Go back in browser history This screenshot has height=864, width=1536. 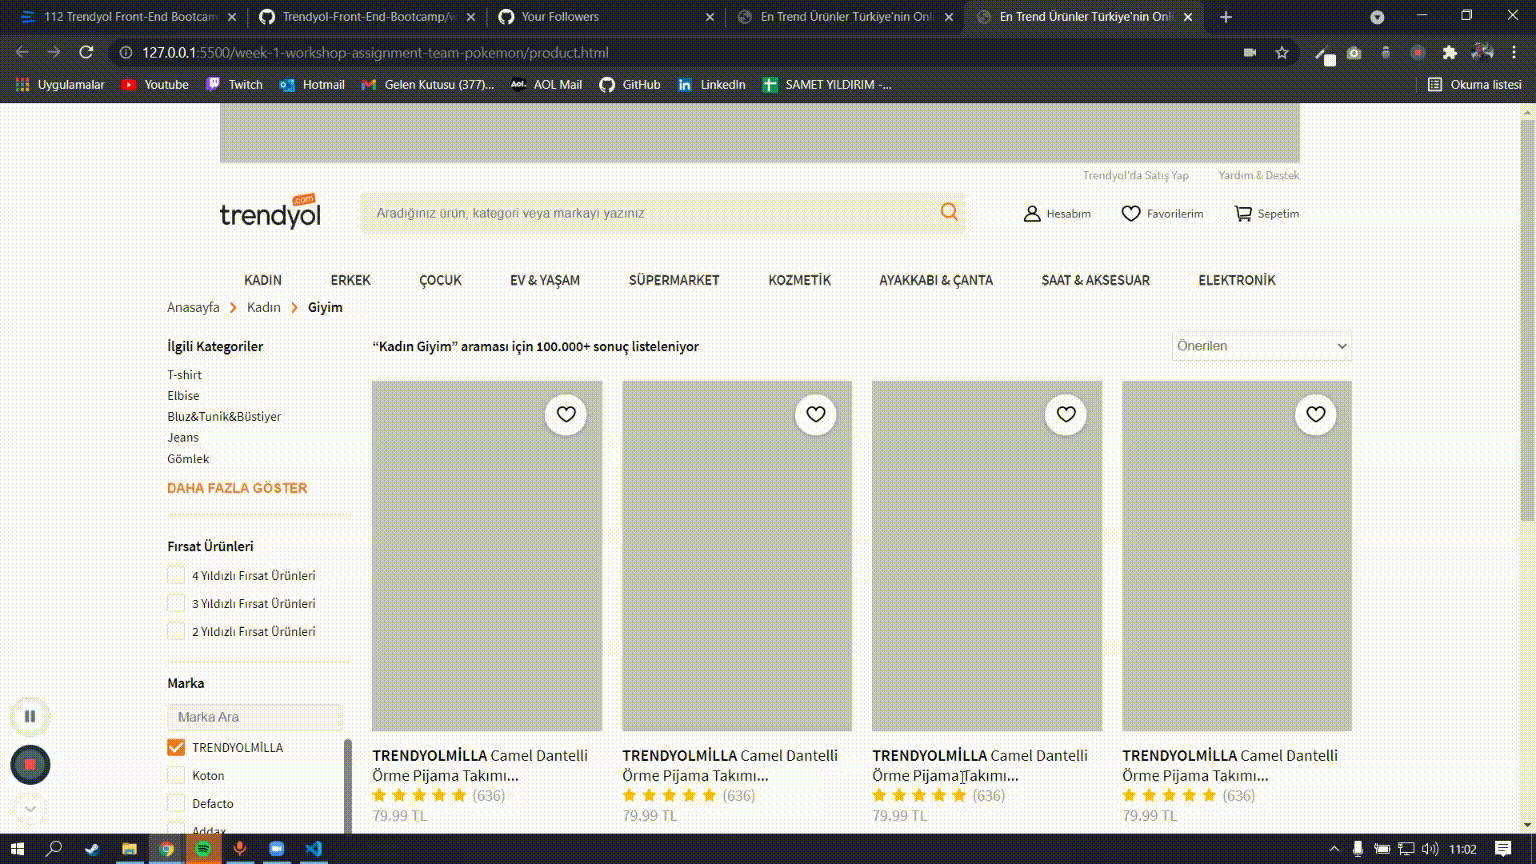[22, 52]
